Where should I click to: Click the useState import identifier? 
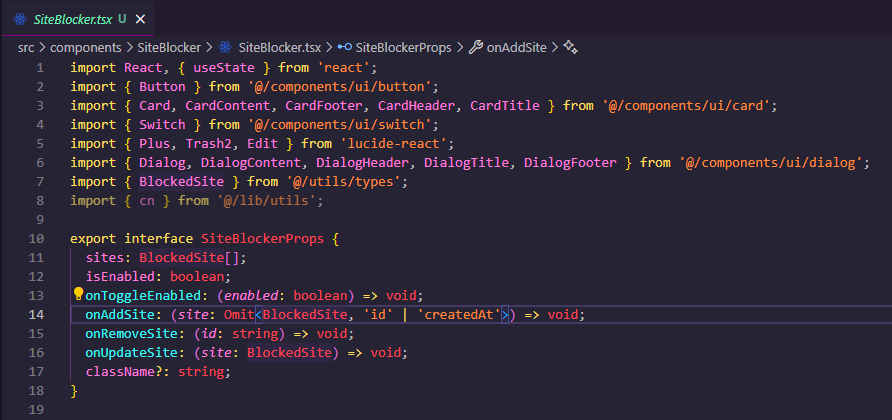pyautogui.click(x=224, y=68)
